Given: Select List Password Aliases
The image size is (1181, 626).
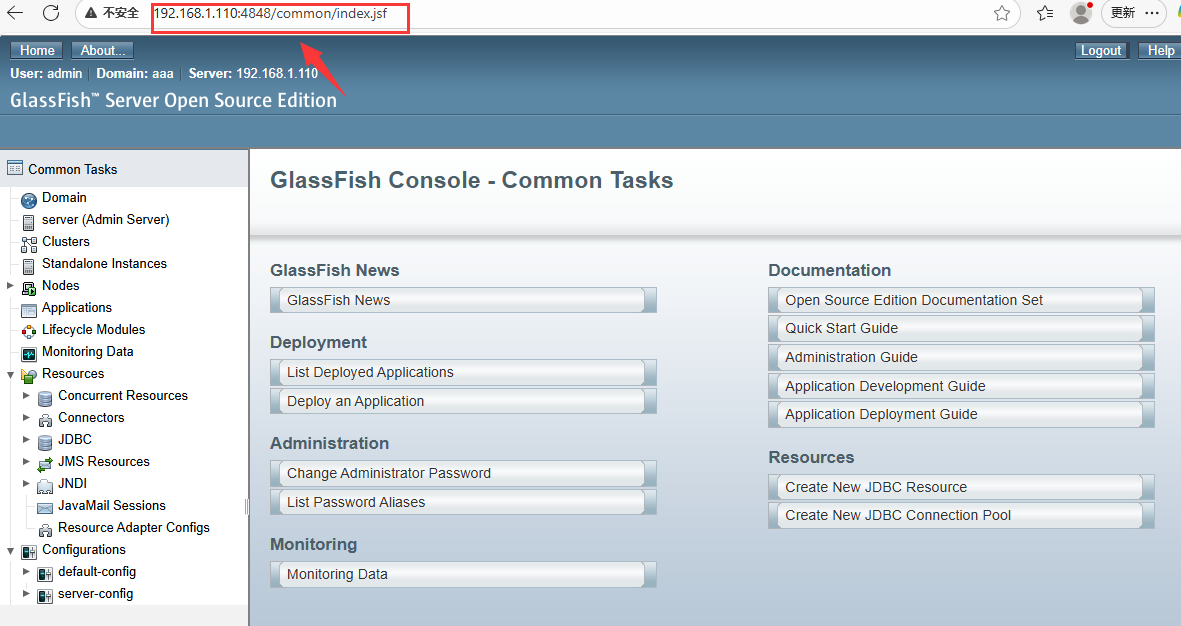Looking at the screenshot, I should [x=463, y=502].
